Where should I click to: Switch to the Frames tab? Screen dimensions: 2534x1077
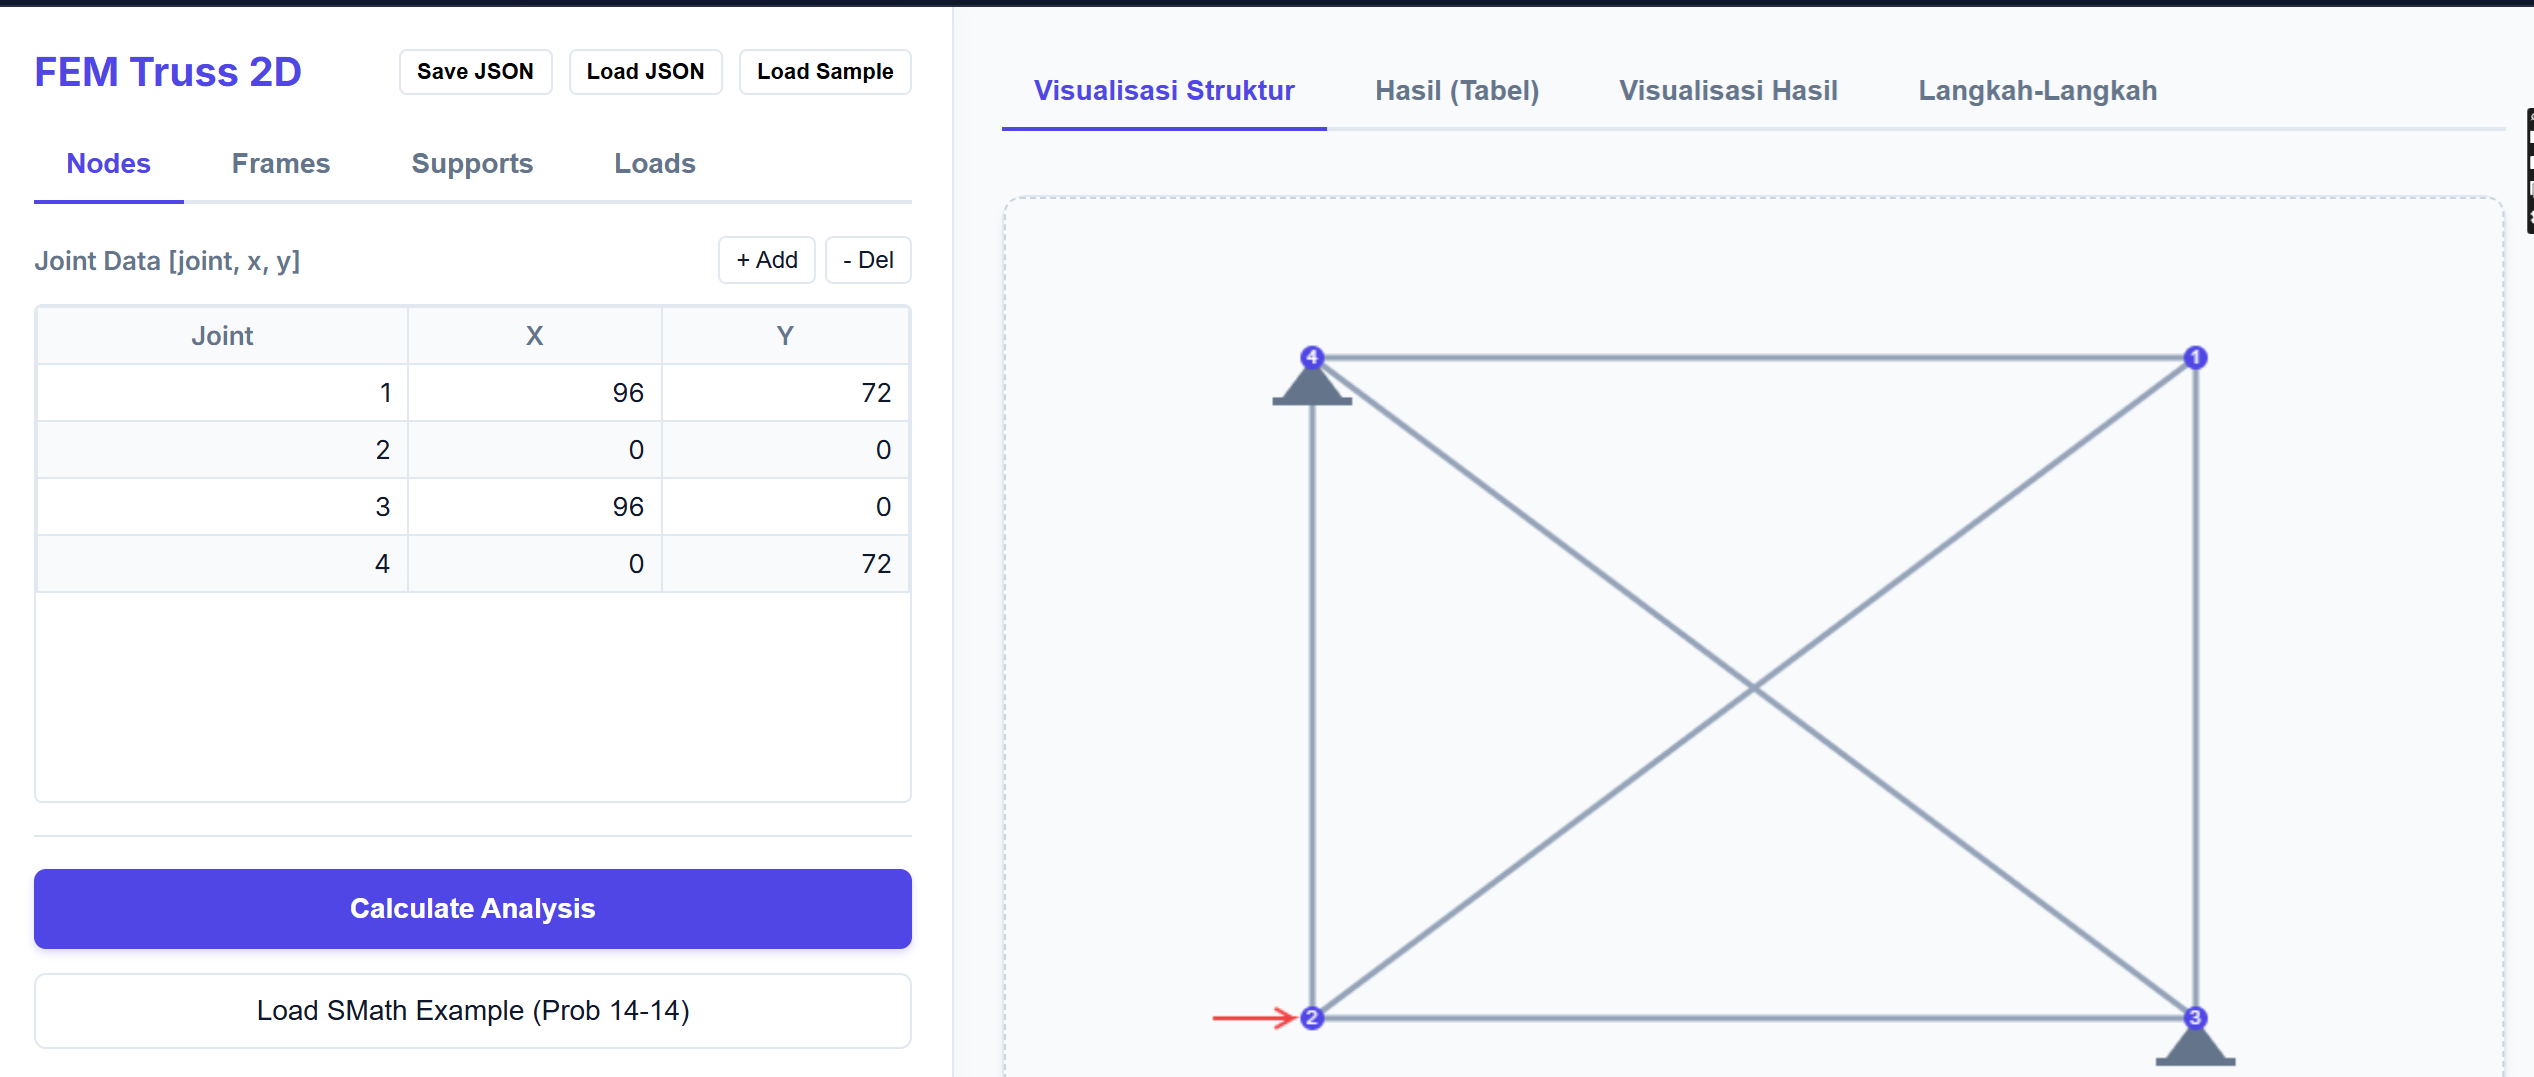[x=281, y=163]
